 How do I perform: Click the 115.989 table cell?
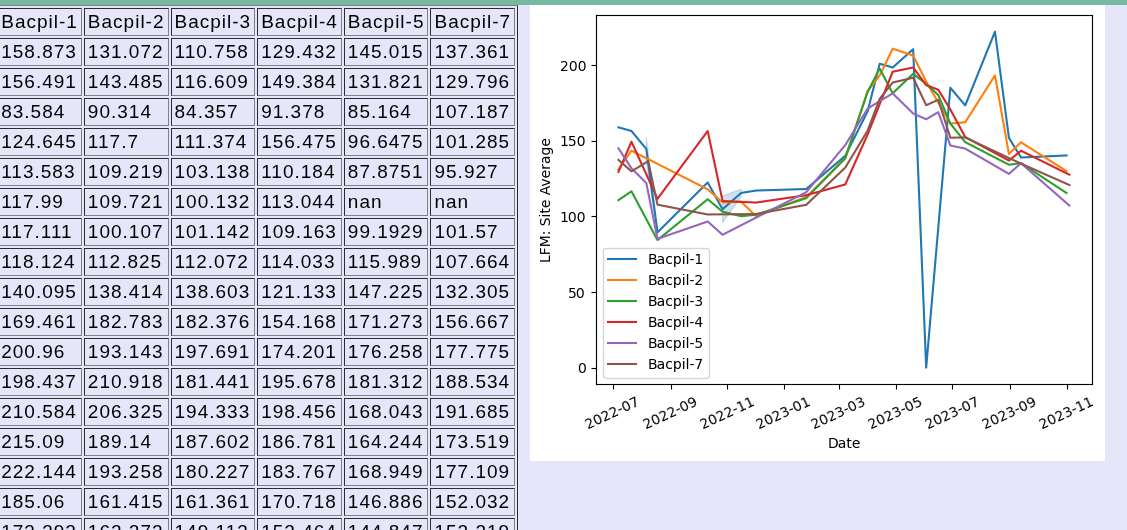pyautogui.click(x=386, y=262)
